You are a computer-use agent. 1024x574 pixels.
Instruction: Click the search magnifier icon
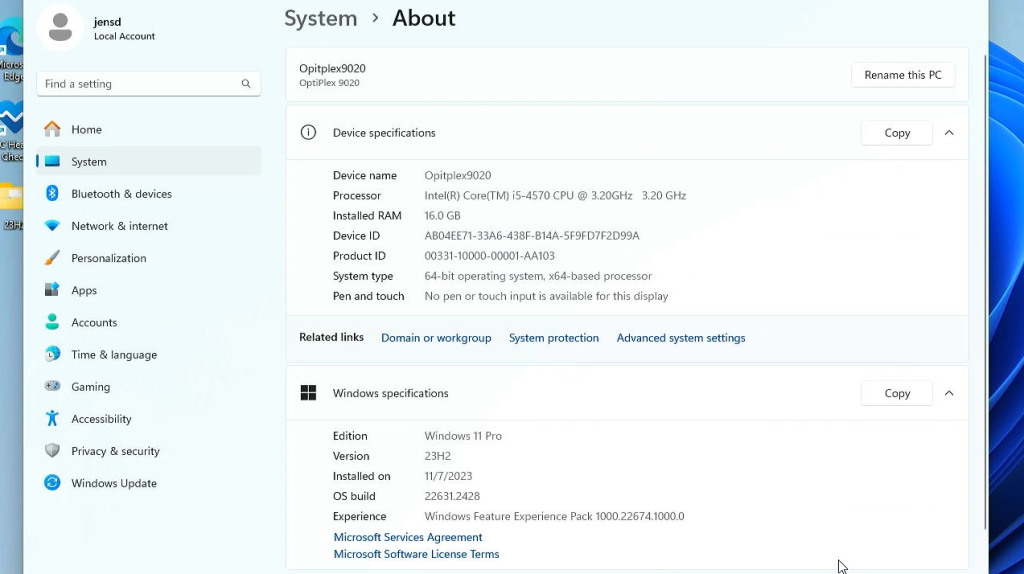click(246, 84)
